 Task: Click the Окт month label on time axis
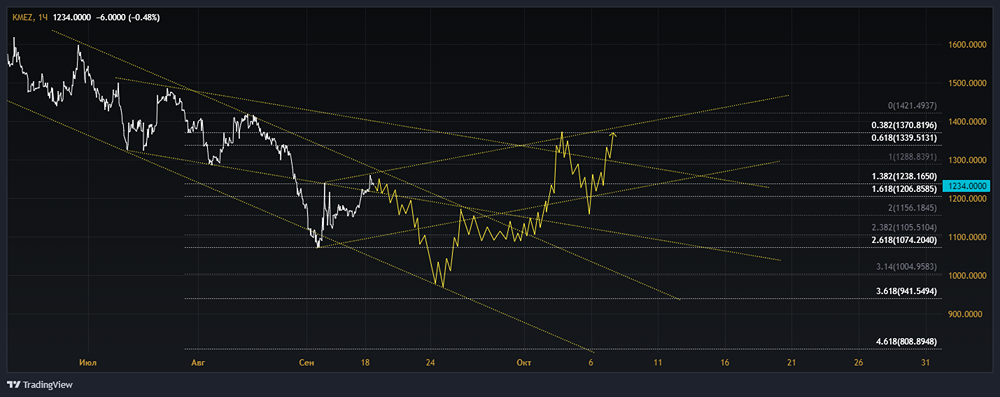[x=524, y=363]
